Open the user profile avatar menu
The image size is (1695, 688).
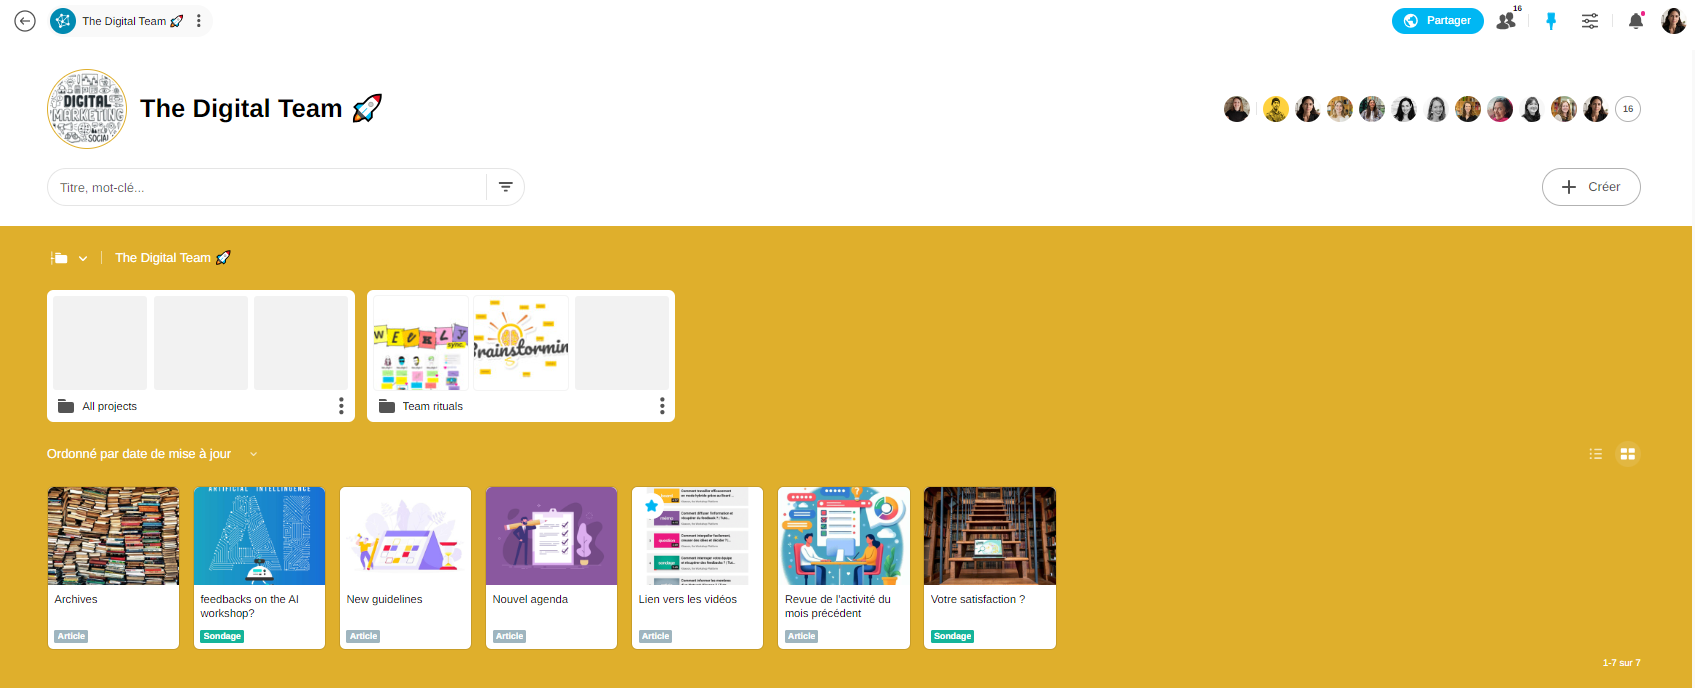click(x=1673, y=21)
